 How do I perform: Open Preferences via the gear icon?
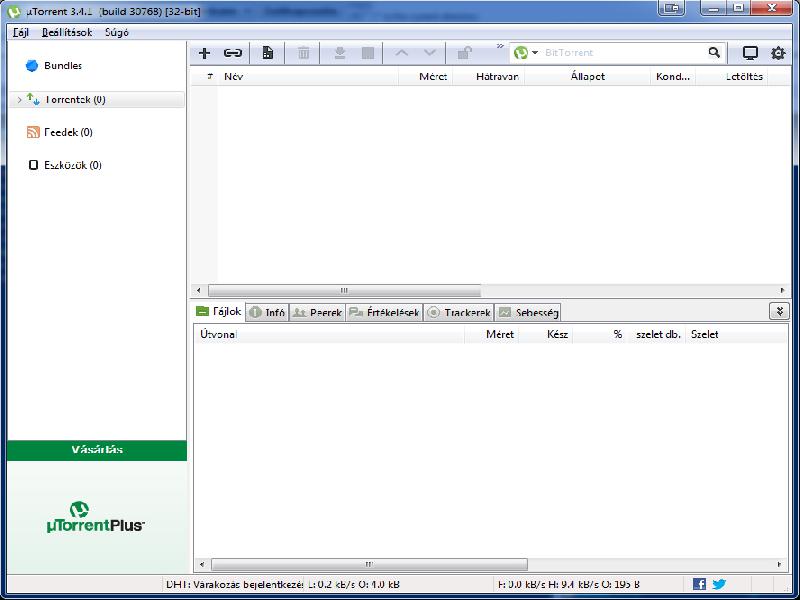778,53
